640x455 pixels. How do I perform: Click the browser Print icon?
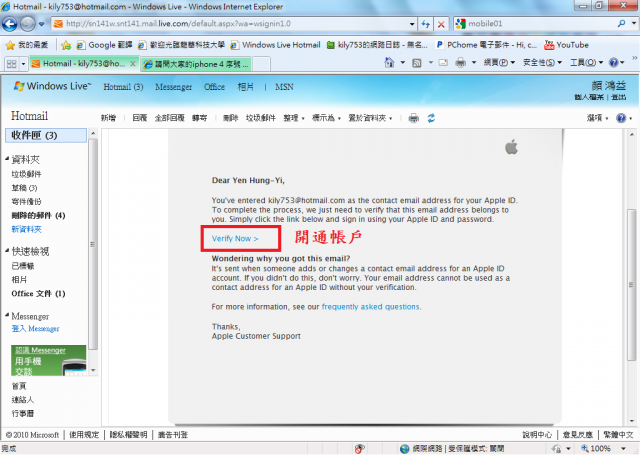460,63
